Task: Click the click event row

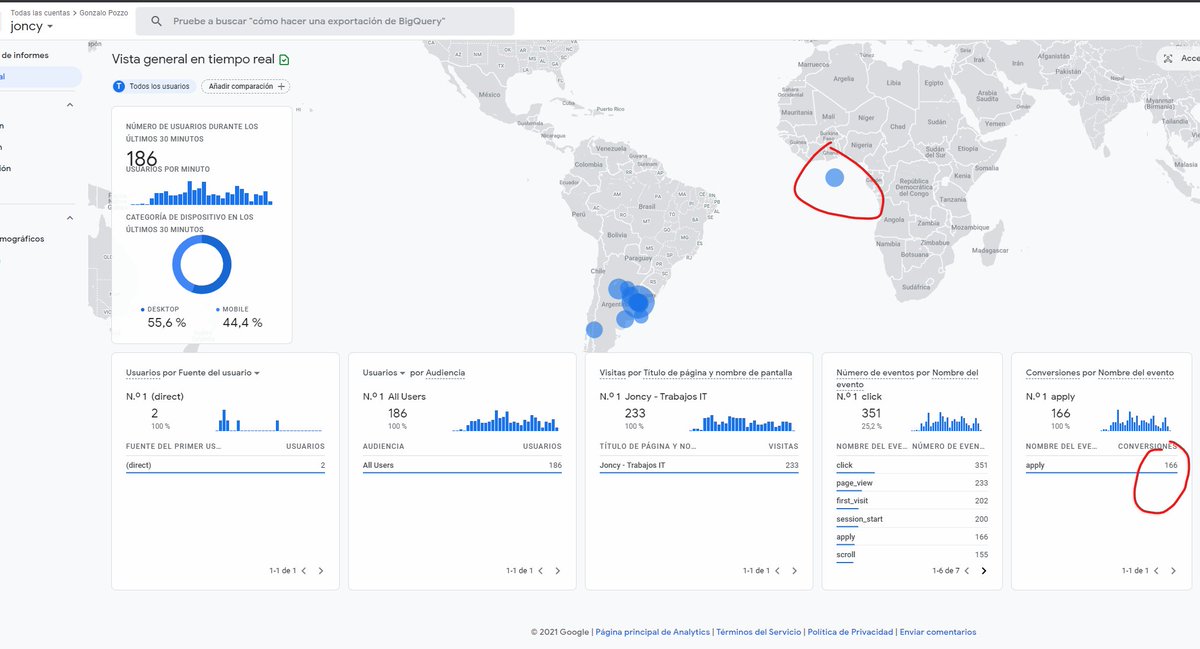Action: [912, 465]
